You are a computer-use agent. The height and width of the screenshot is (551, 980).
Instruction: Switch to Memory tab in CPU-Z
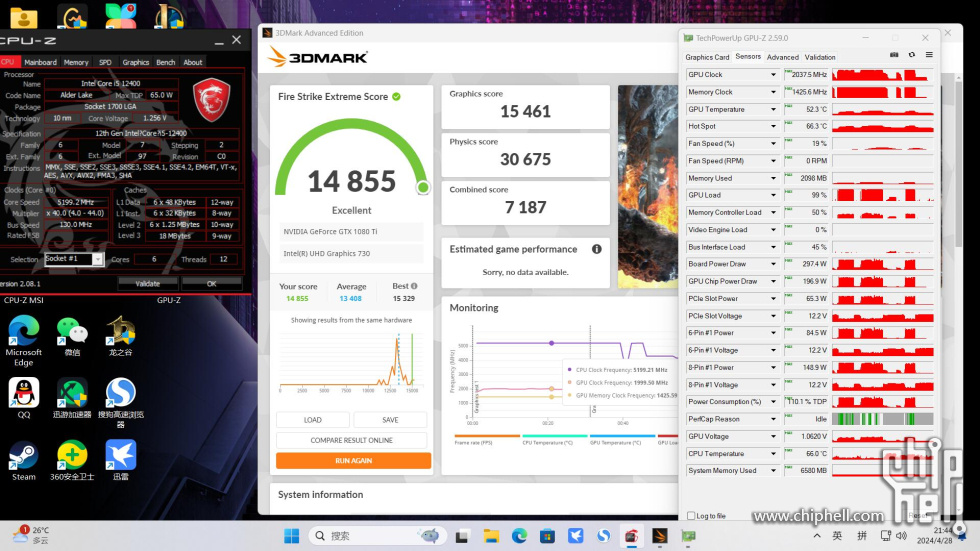click(x=76, y=62)
